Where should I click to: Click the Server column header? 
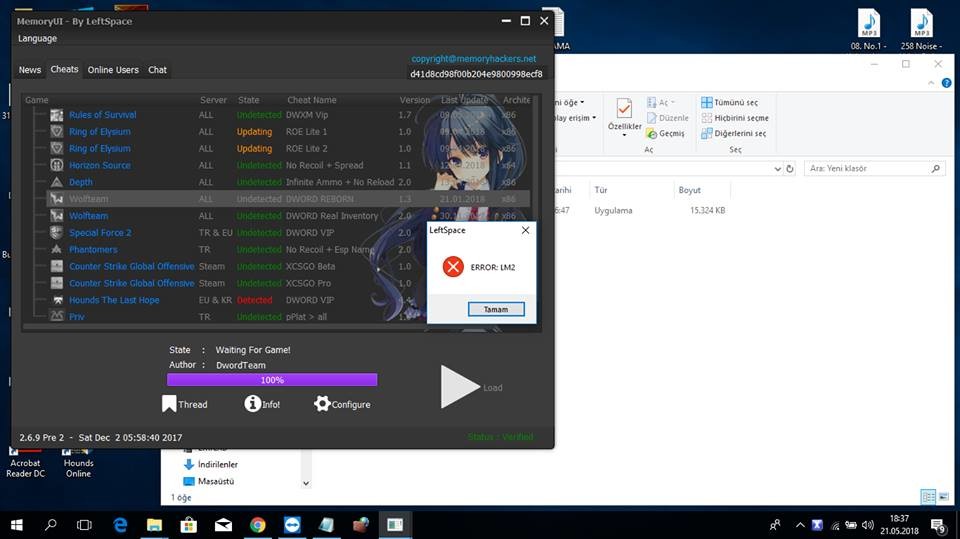pos(213,100)
